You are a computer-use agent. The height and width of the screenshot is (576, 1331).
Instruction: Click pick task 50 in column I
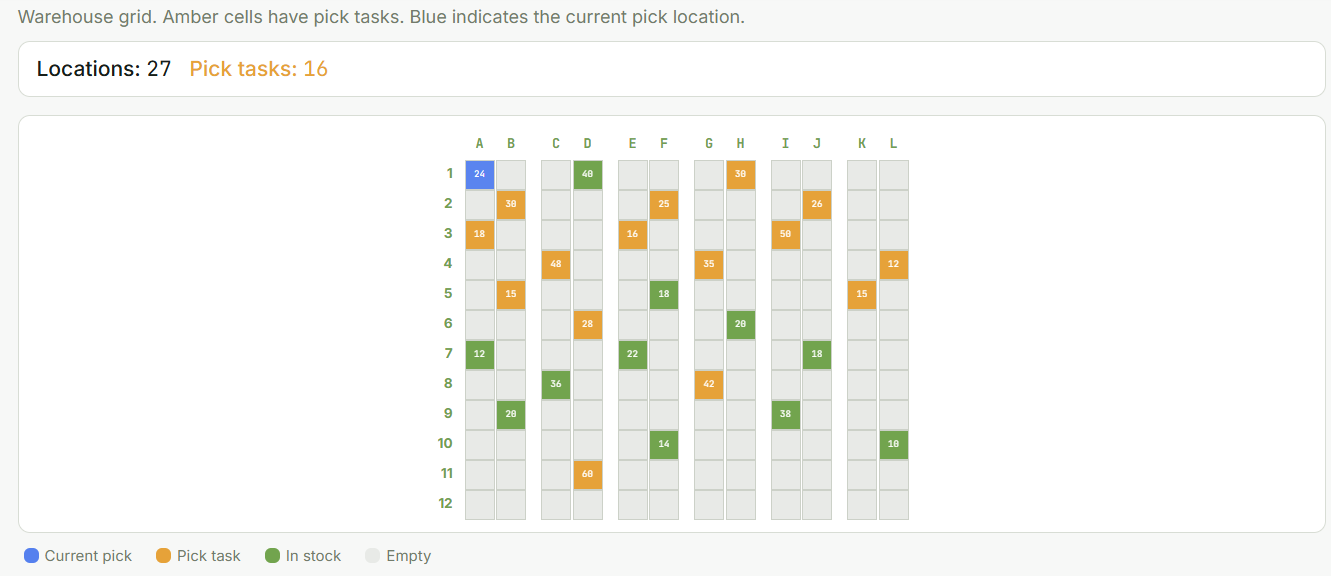pos(786,235)
